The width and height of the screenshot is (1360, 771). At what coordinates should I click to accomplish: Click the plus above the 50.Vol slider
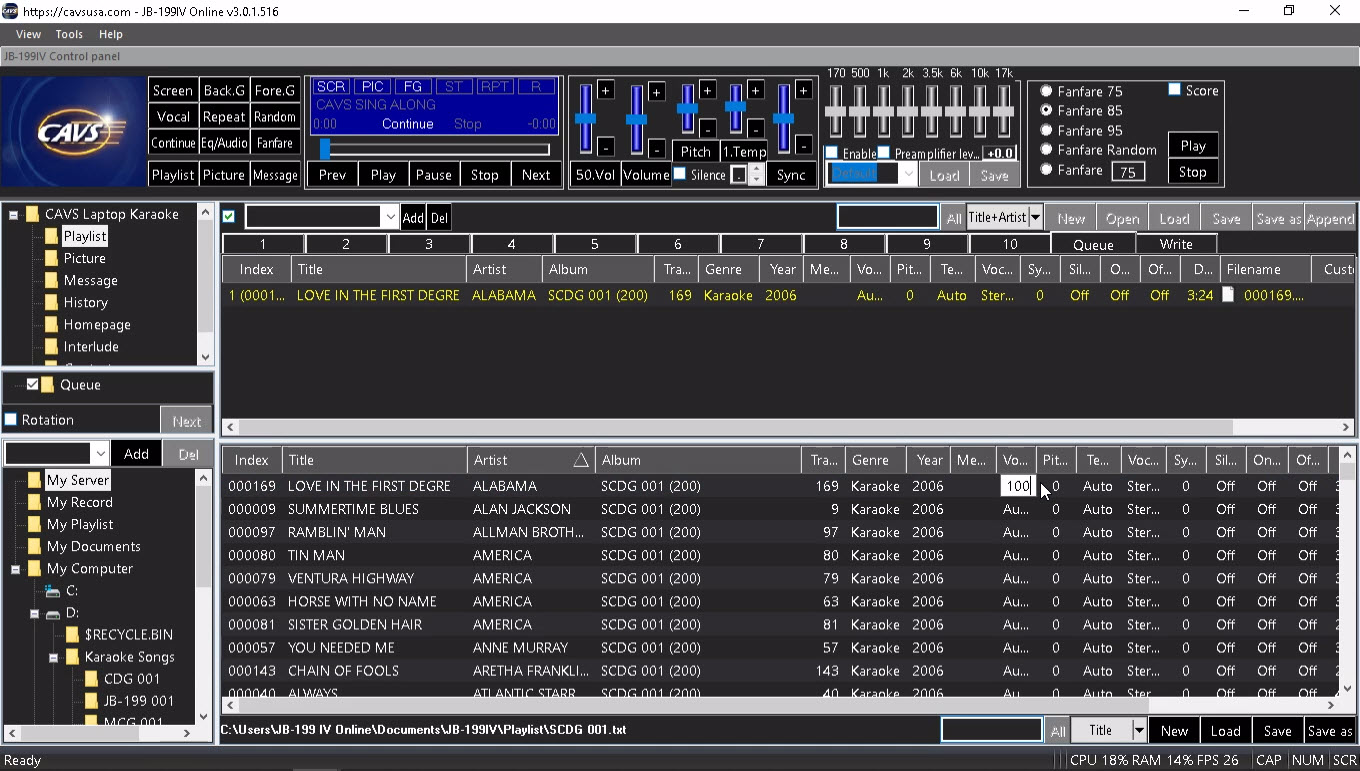tap(606, 91)
